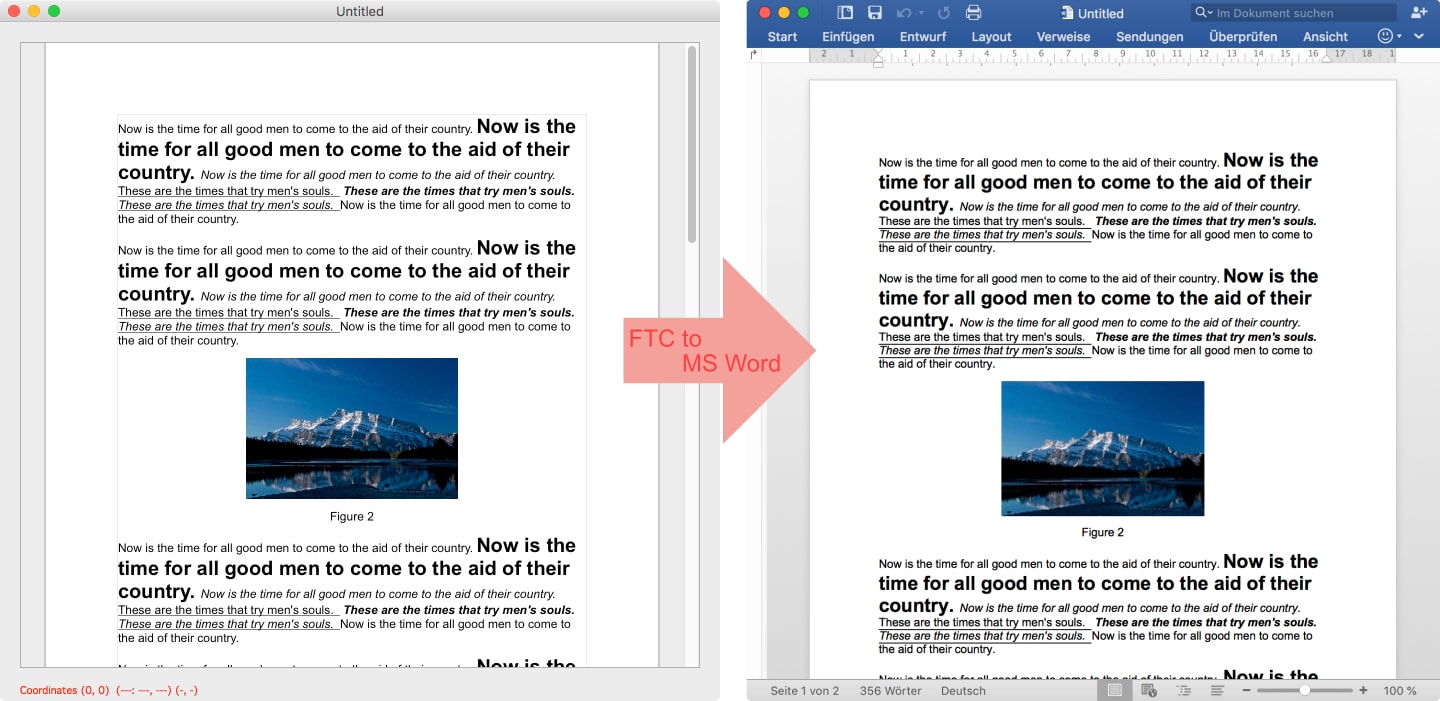Select the first-line indent marker on the ruler
The image size is (1440, 701).
(x=878, y=52)
